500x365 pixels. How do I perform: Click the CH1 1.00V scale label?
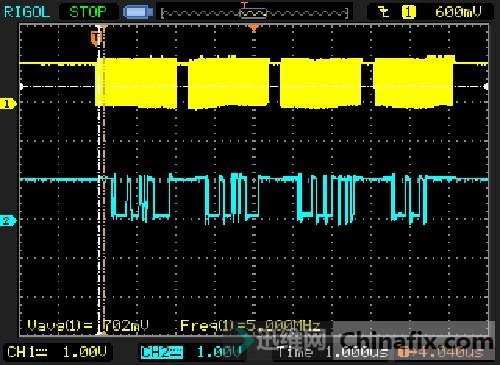pos(57,352)
